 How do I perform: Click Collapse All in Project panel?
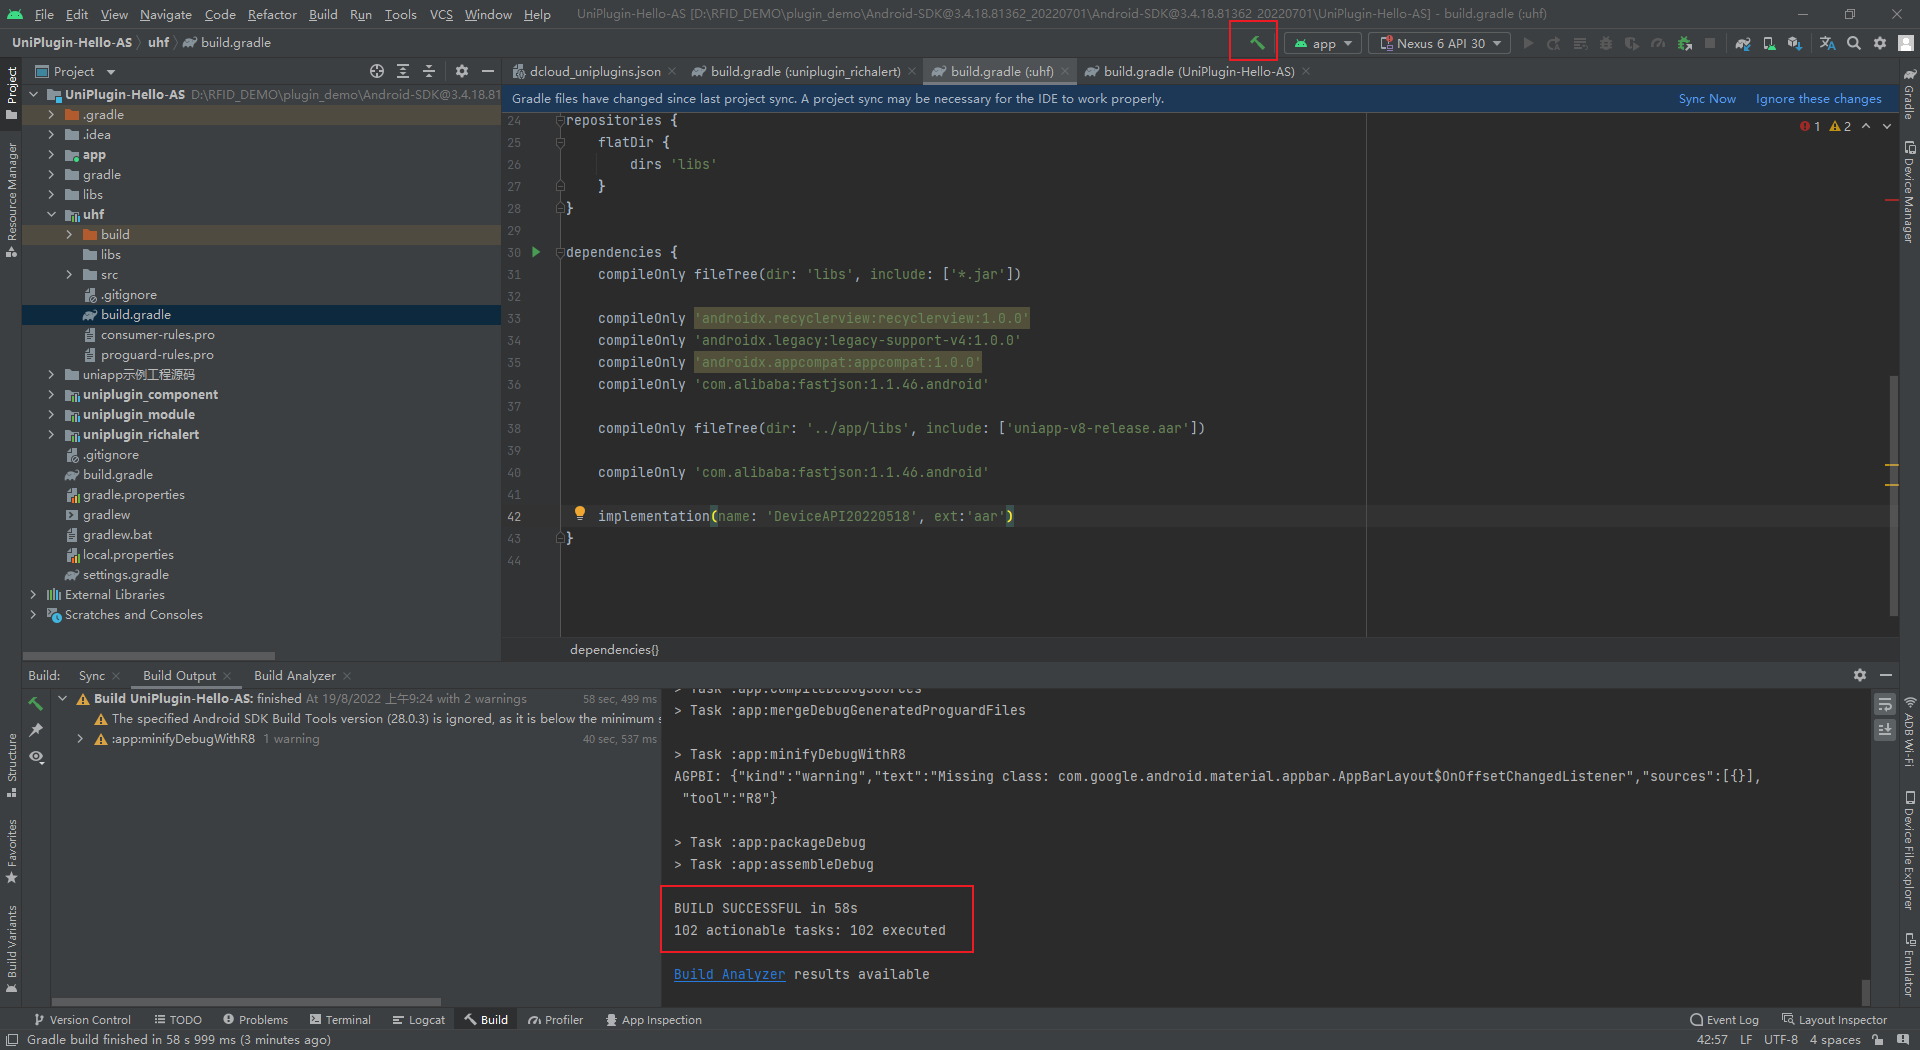point(429,71)
